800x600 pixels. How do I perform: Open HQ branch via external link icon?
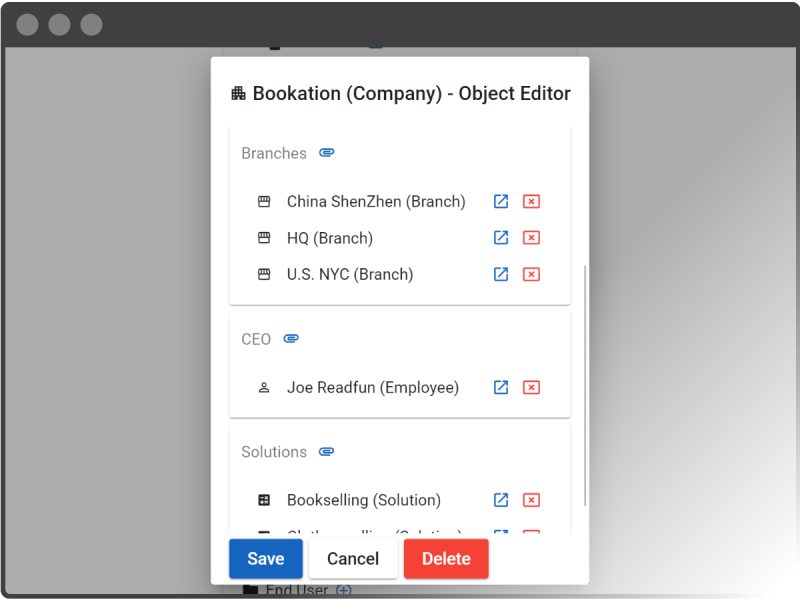501,238
